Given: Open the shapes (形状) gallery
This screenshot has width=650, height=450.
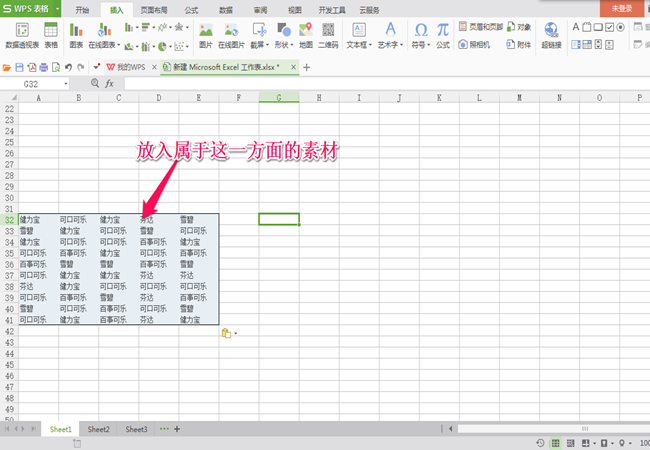Looking at the screenshot, I should click(284, 36).
